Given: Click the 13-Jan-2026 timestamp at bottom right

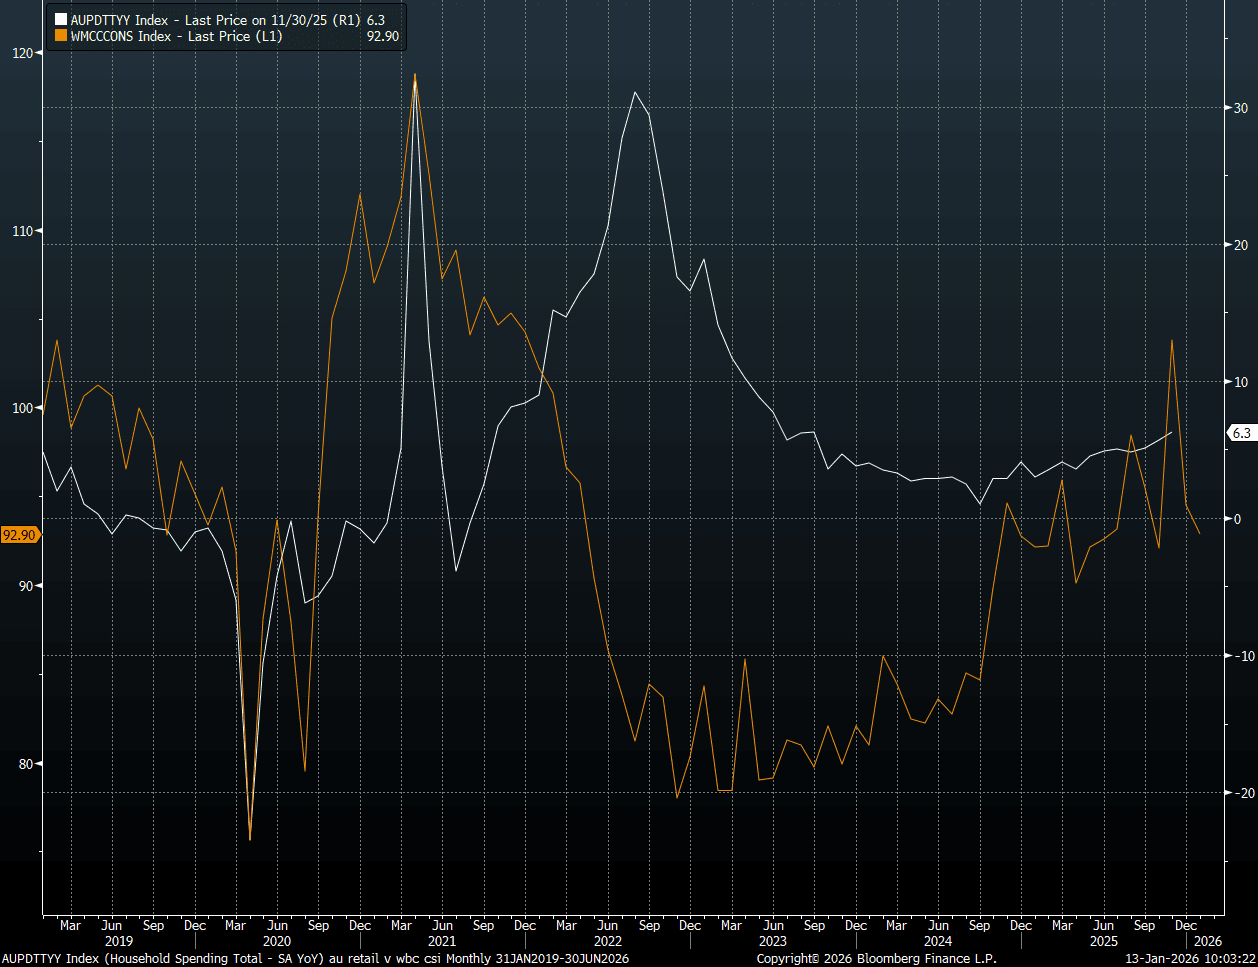Looking at the screenshot, I should 1190,959.
